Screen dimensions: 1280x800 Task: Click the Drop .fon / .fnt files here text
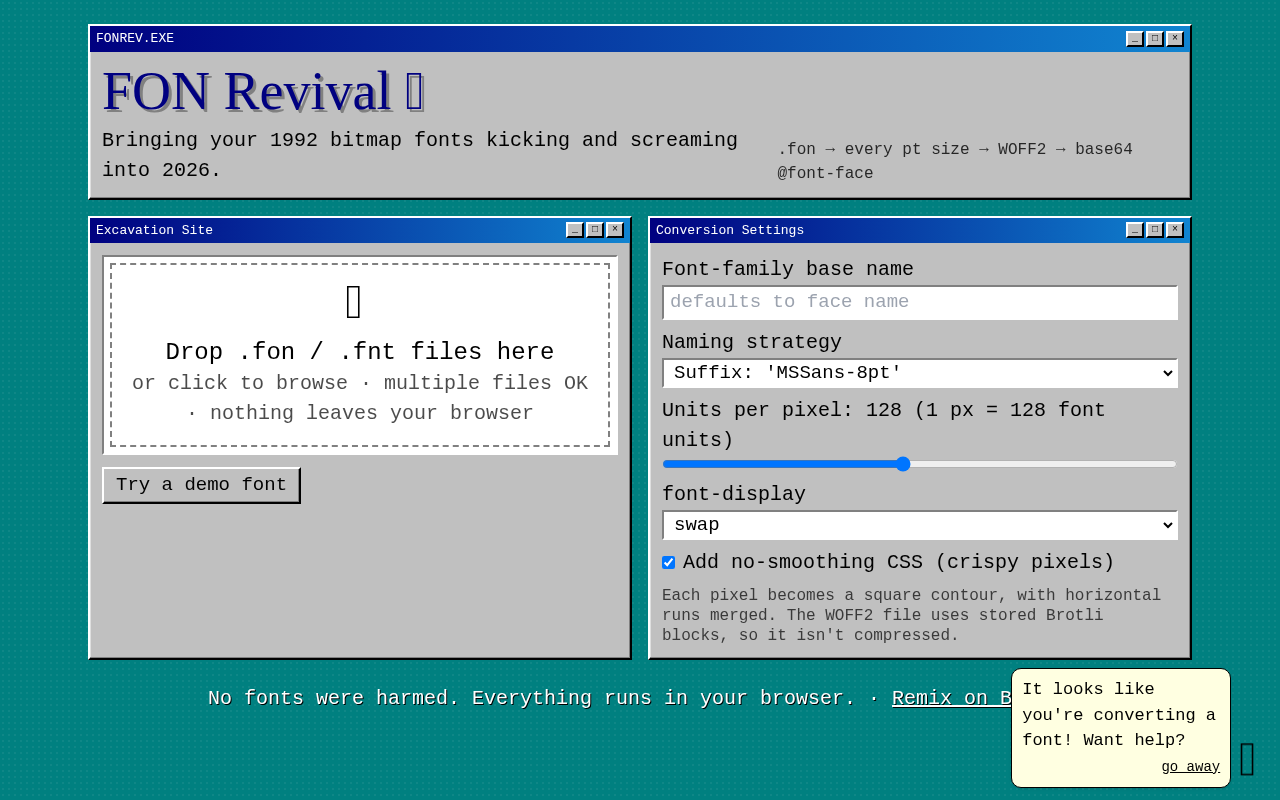pos(360,352)
